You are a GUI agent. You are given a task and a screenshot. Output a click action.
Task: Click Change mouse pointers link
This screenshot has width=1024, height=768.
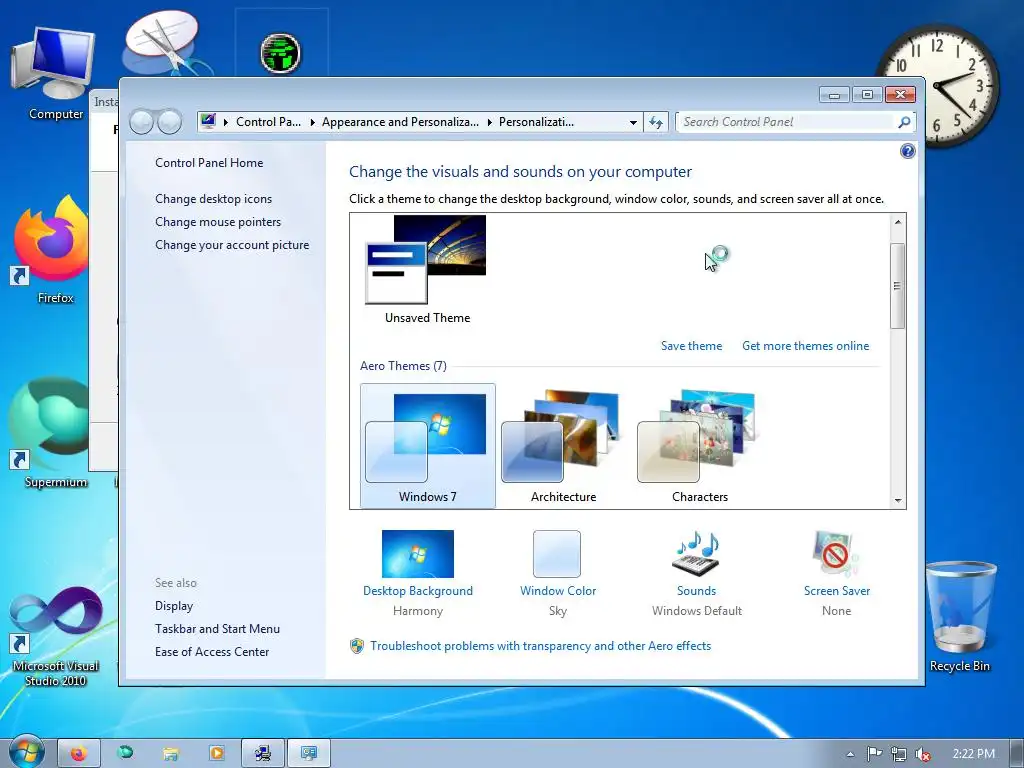(x=218, y=222)
